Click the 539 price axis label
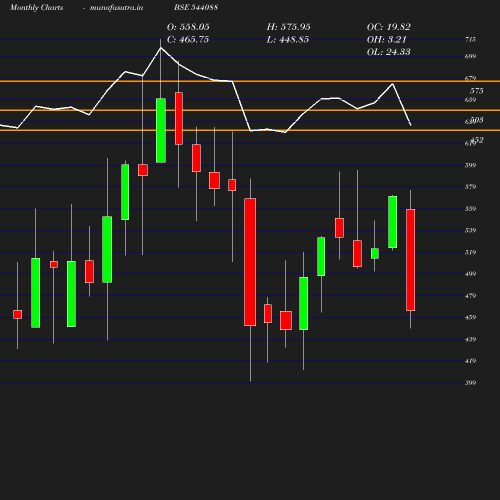 tap(470, 230)
